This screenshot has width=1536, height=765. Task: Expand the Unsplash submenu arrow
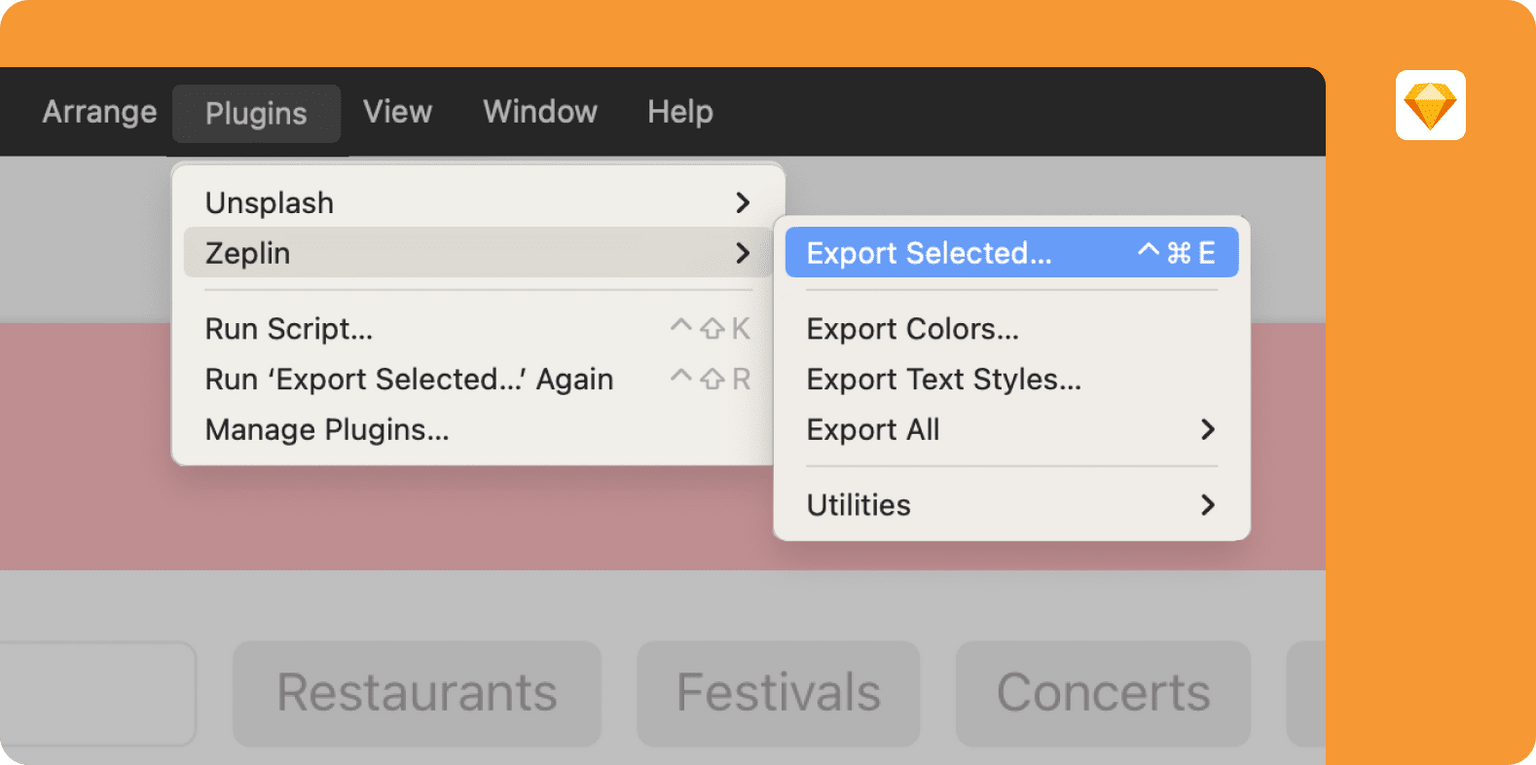[742, 203]
